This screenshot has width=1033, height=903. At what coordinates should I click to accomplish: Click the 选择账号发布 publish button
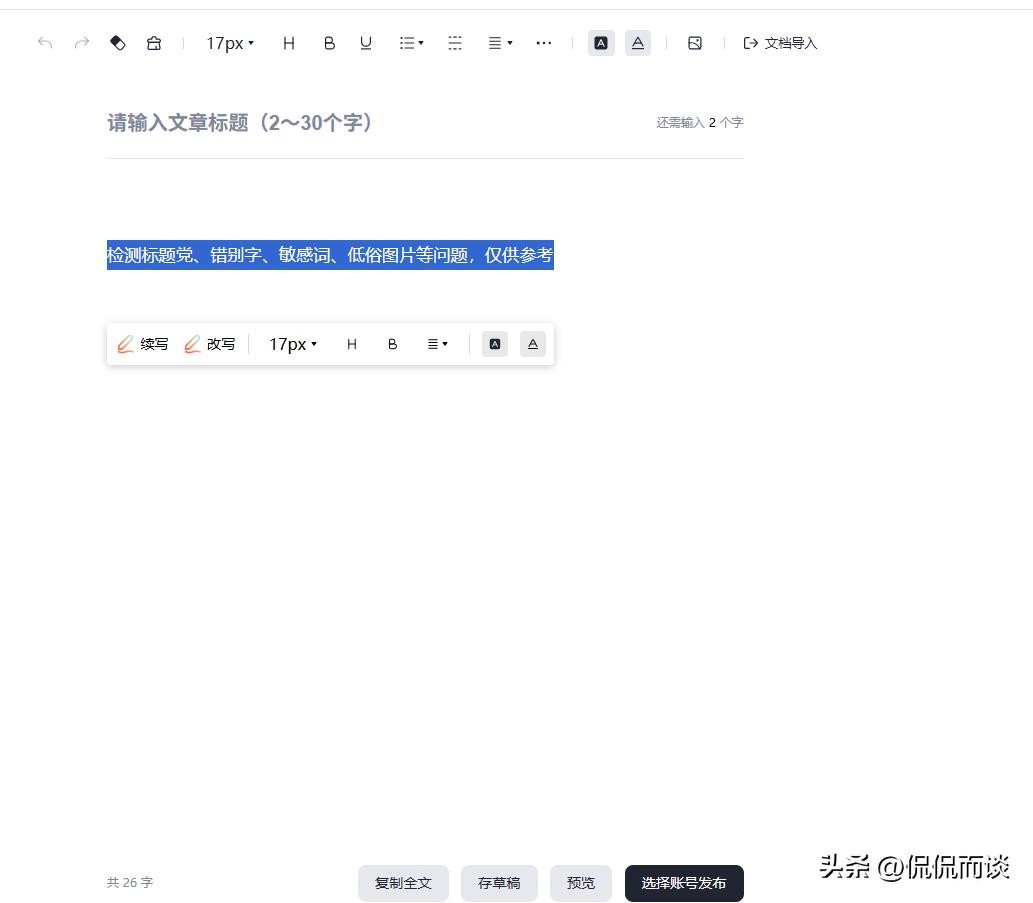(684, 883)
